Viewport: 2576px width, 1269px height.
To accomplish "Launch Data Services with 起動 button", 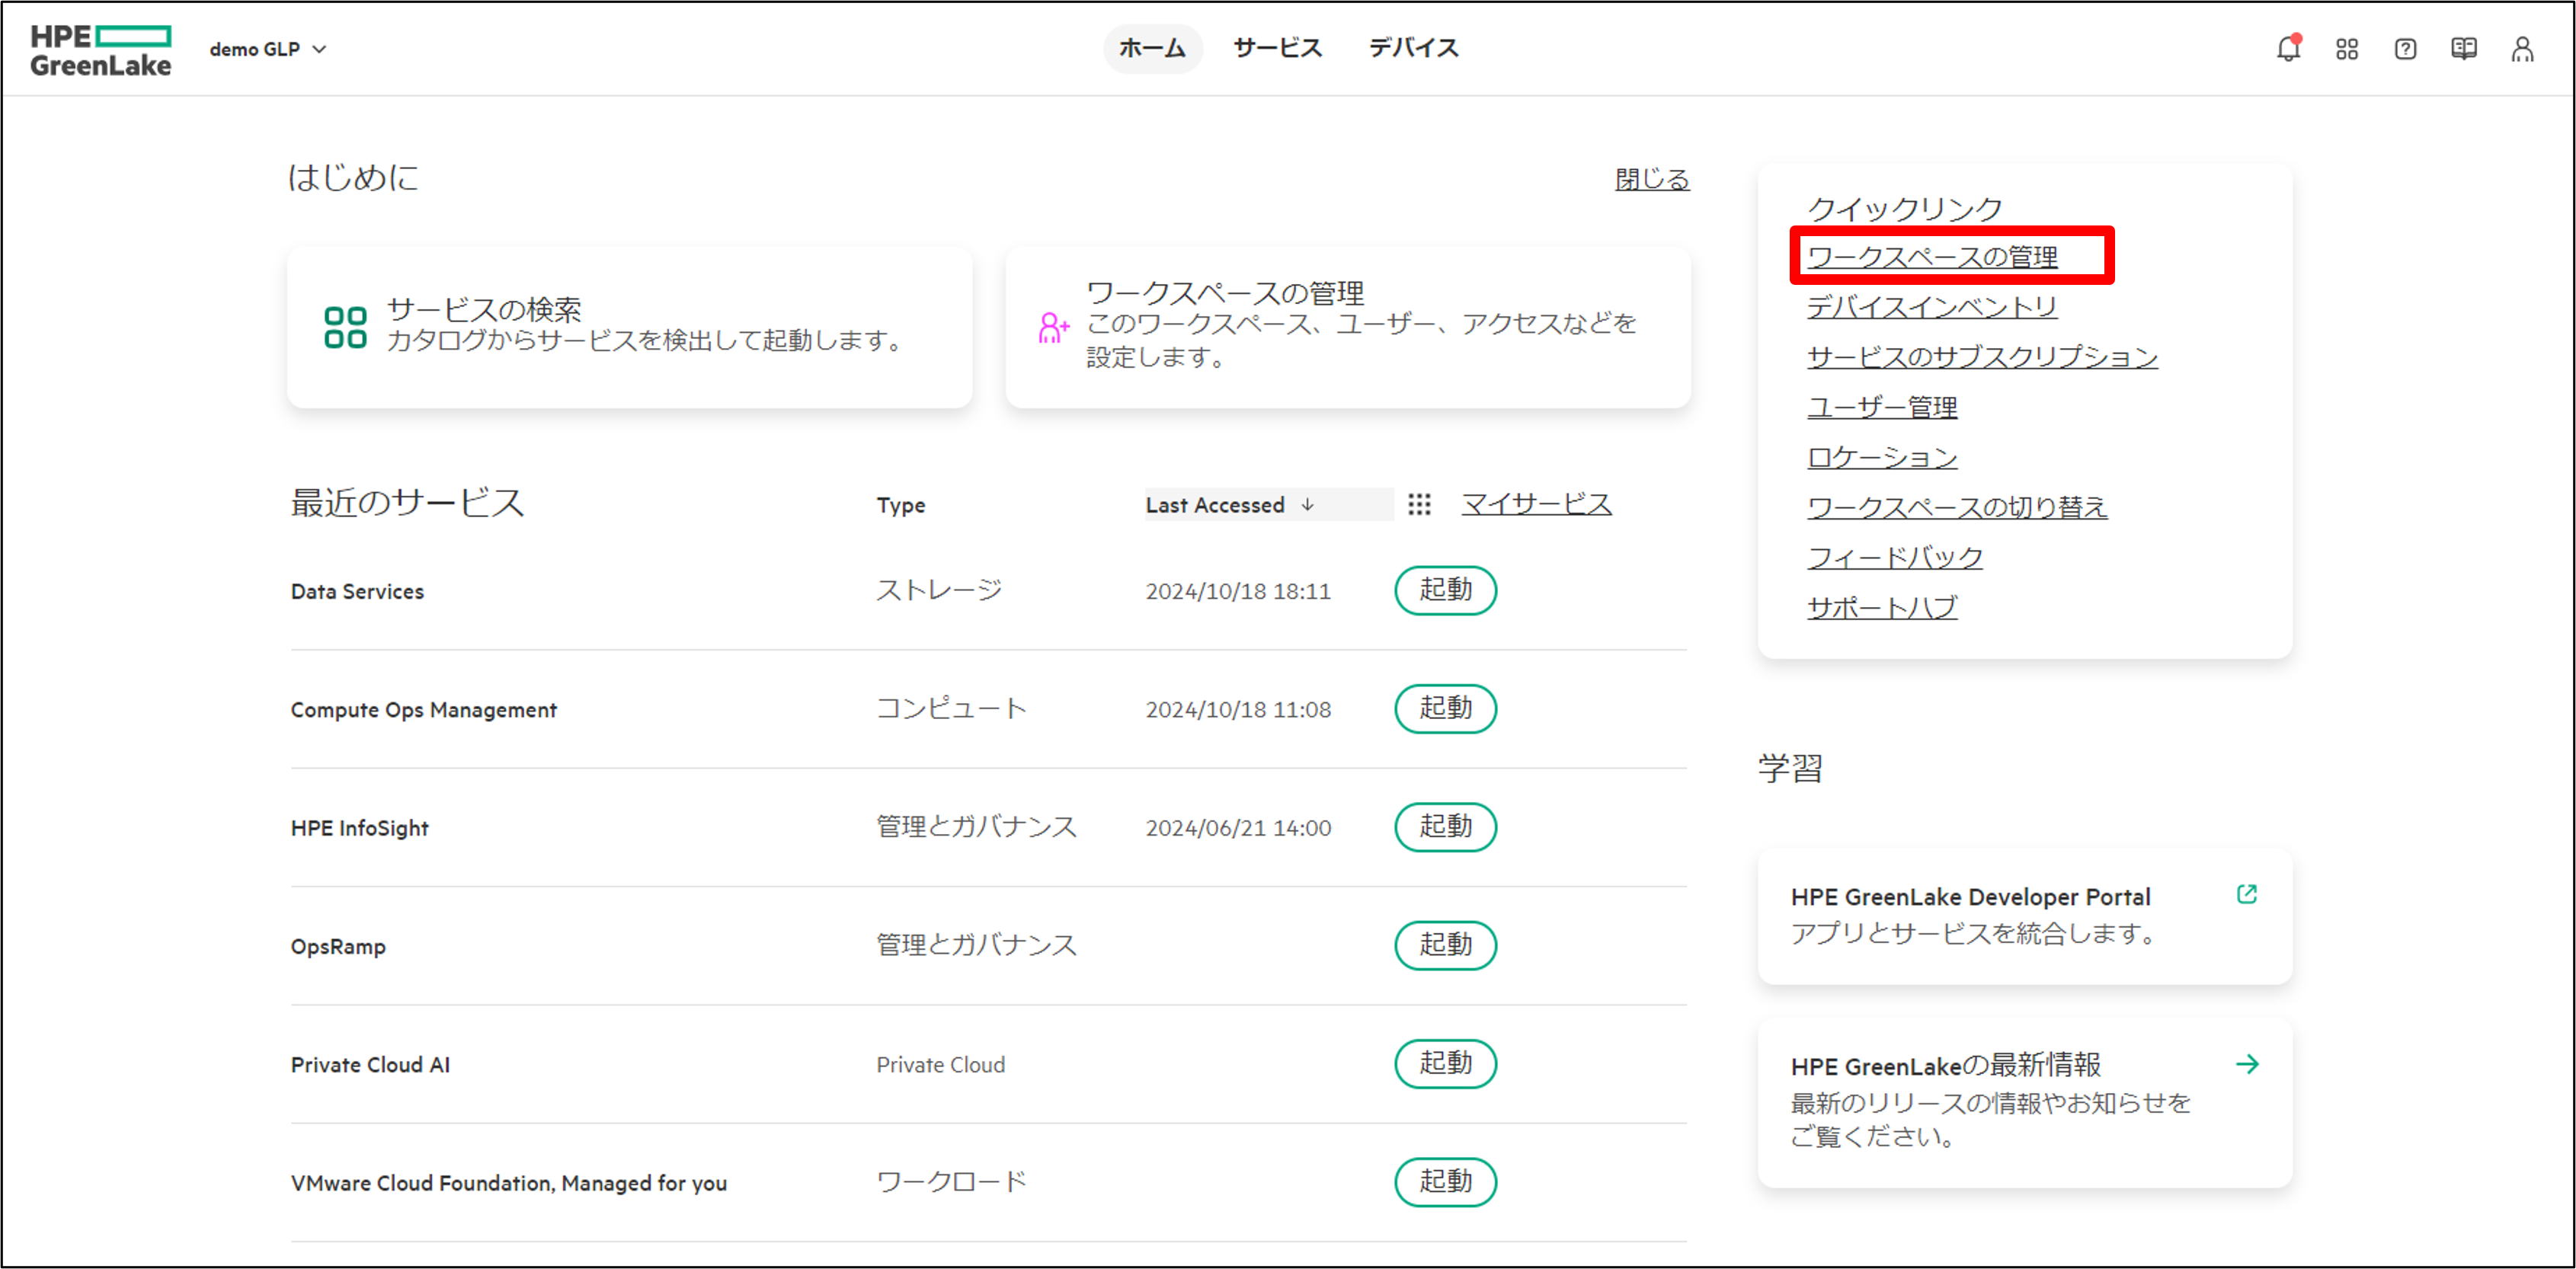I will coord(1445,590).
